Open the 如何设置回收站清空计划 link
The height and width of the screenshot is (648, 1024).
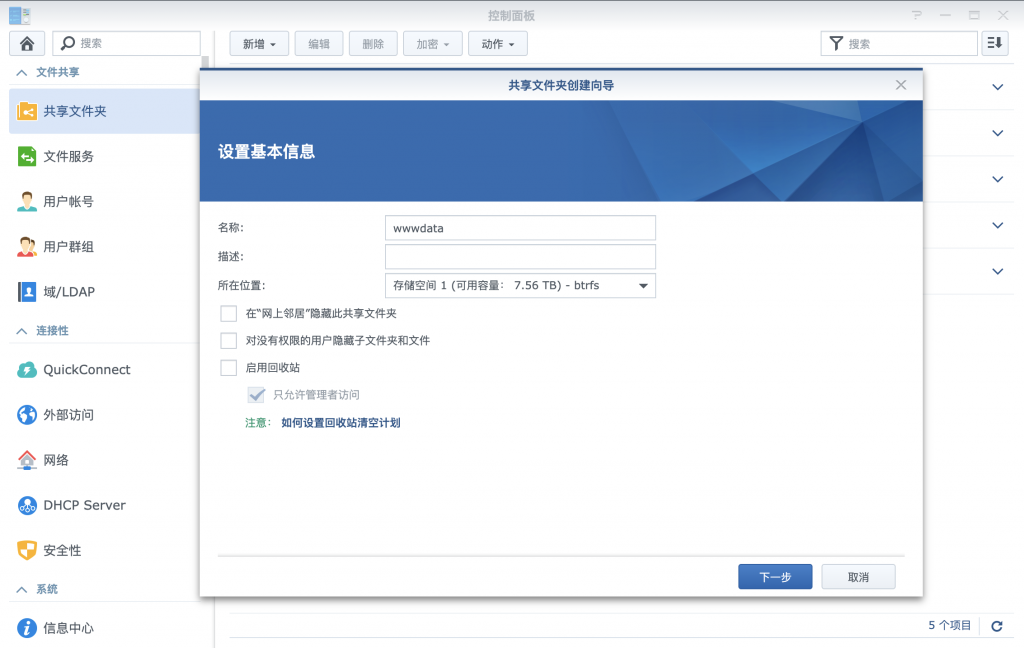(341, 423)
